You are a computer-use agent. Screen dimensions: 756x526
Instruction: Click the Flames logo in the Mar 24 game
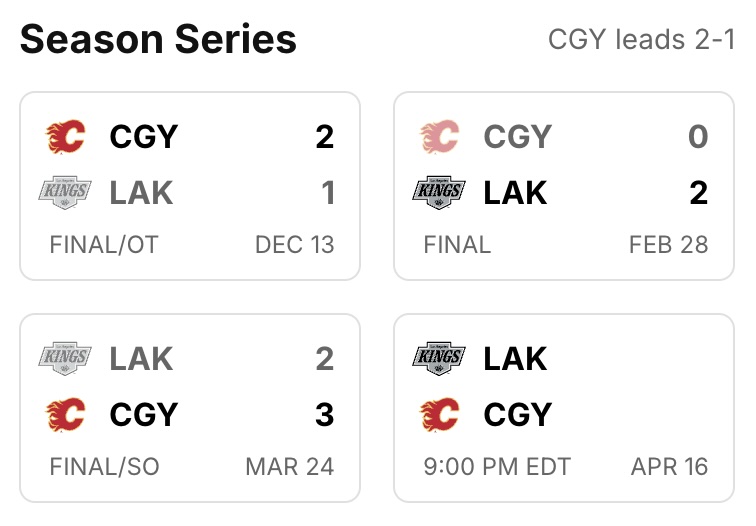66,414
